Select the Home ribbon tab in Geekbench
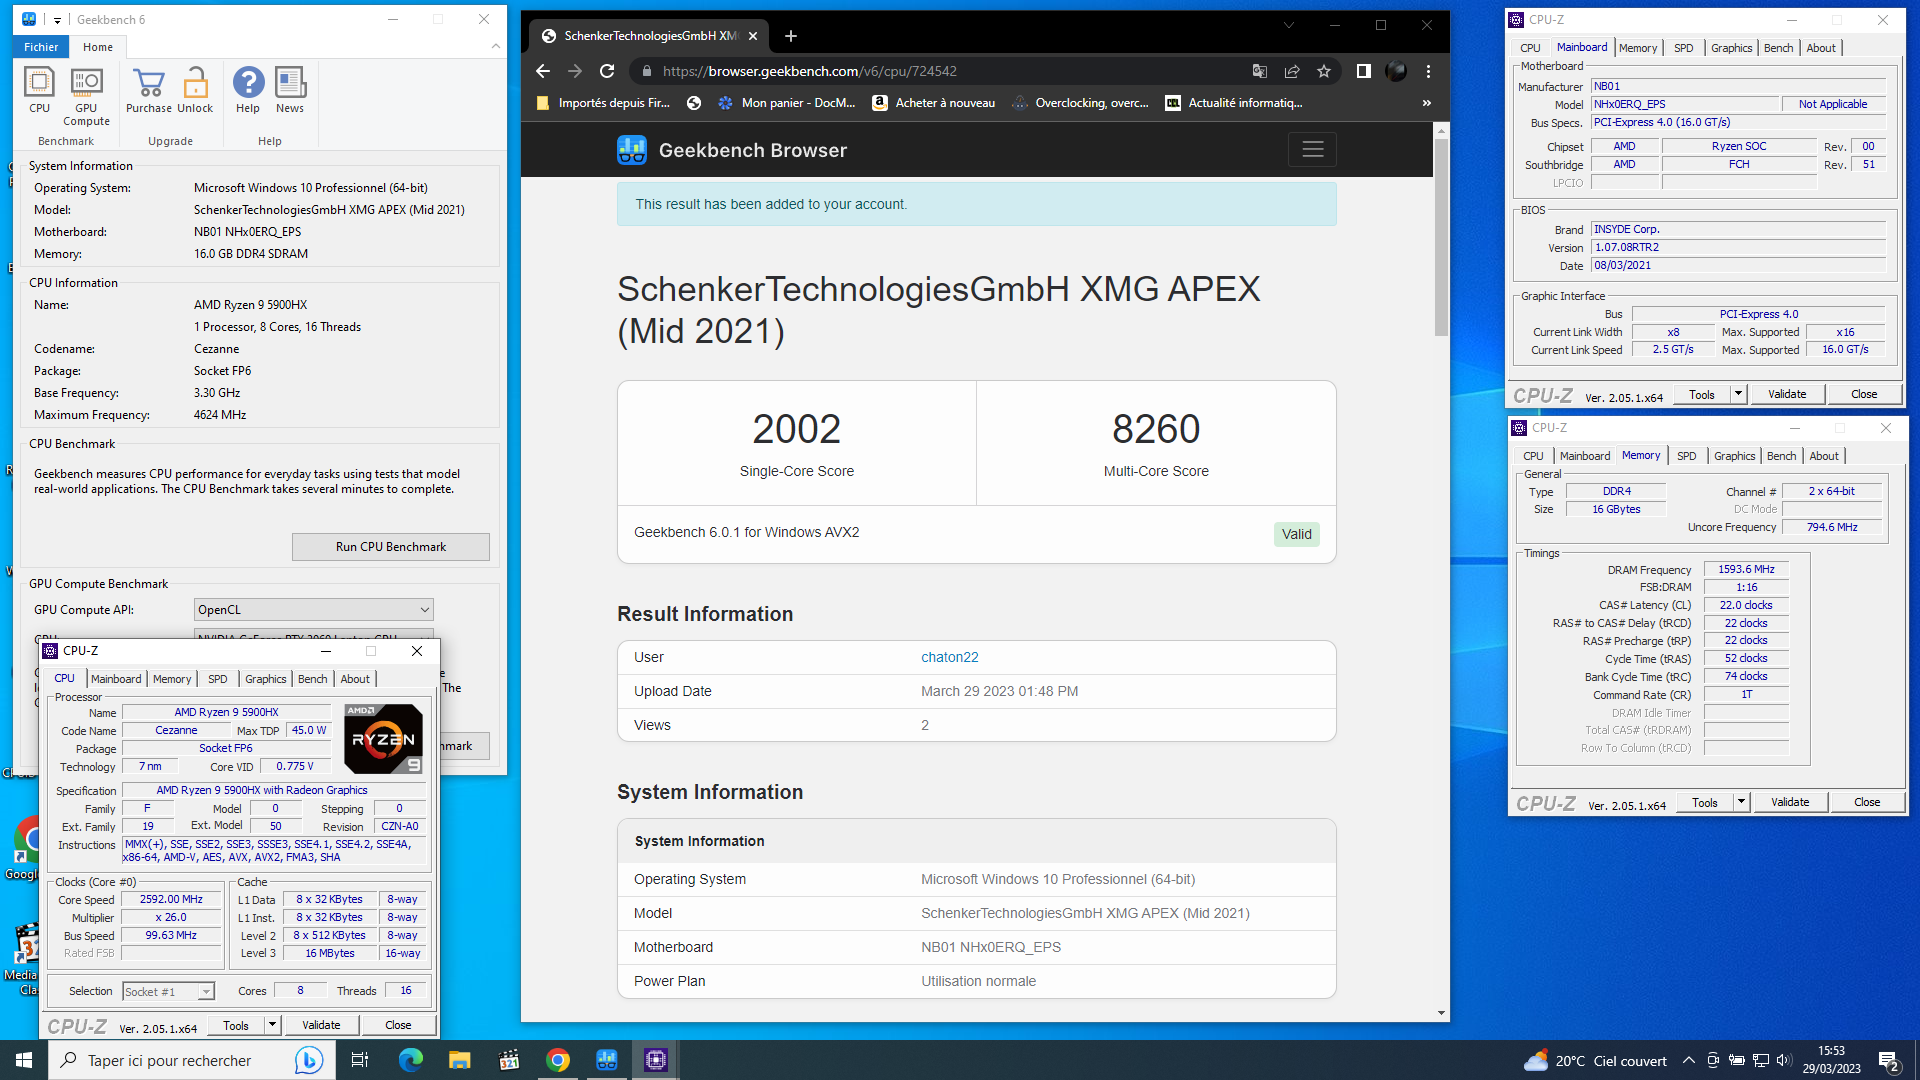 coord(98,47)
